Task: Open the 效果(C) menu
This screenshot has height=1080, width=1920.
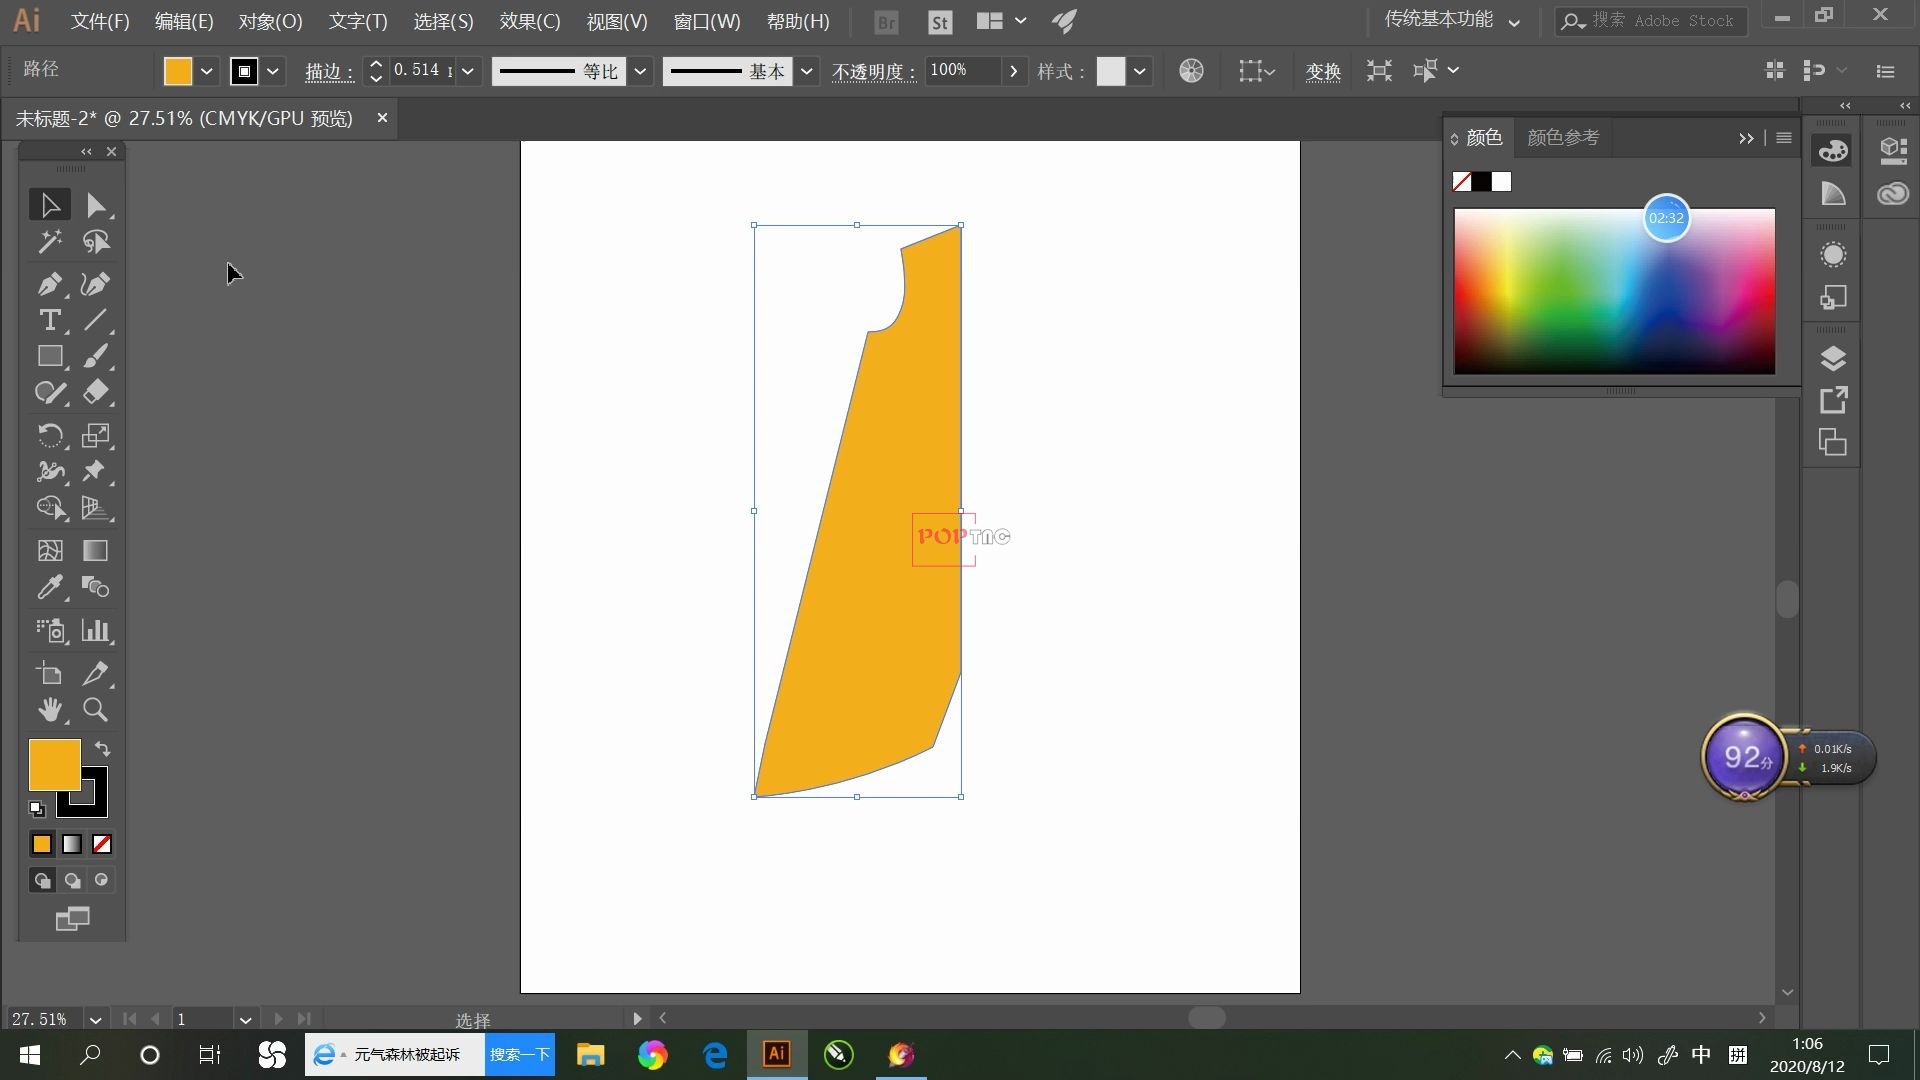Action: tap(529, 21)
